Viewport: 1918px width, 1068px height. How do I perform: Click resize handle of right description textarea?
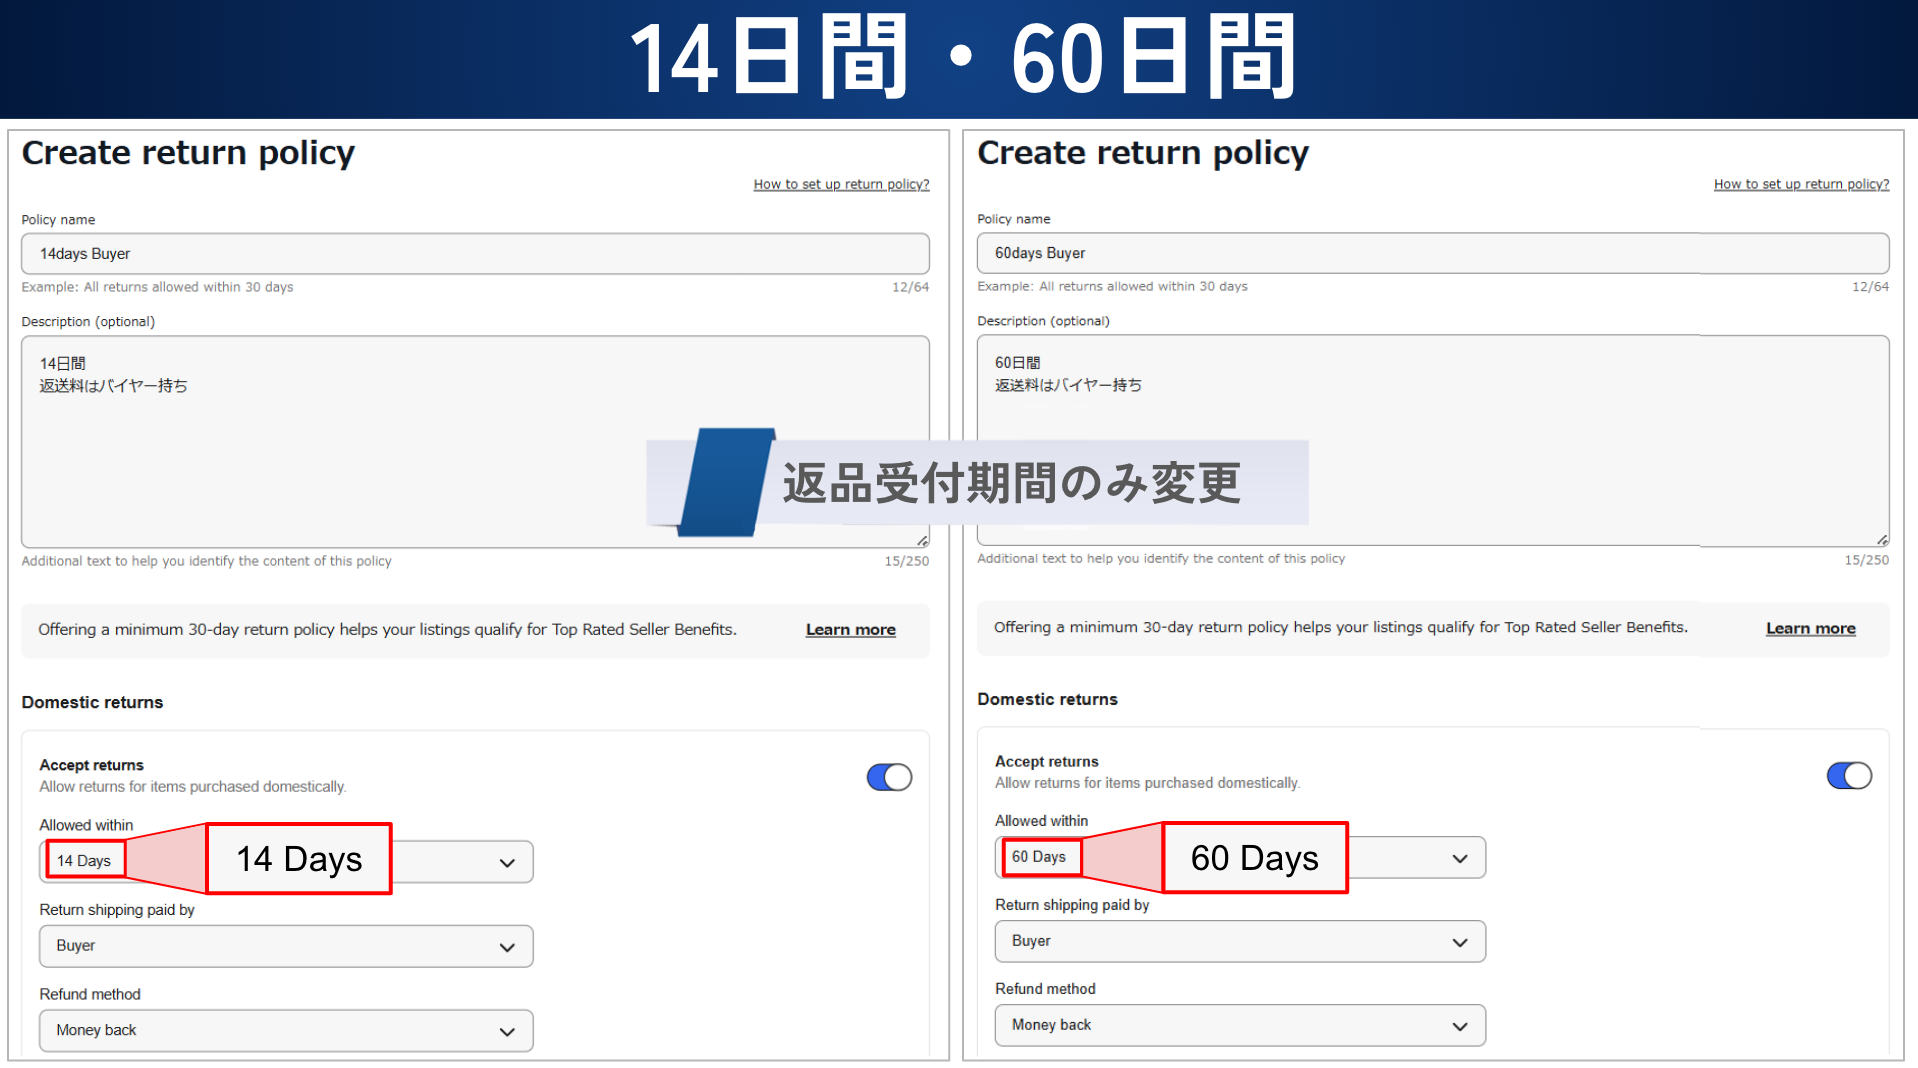[x=1882, y=539]
